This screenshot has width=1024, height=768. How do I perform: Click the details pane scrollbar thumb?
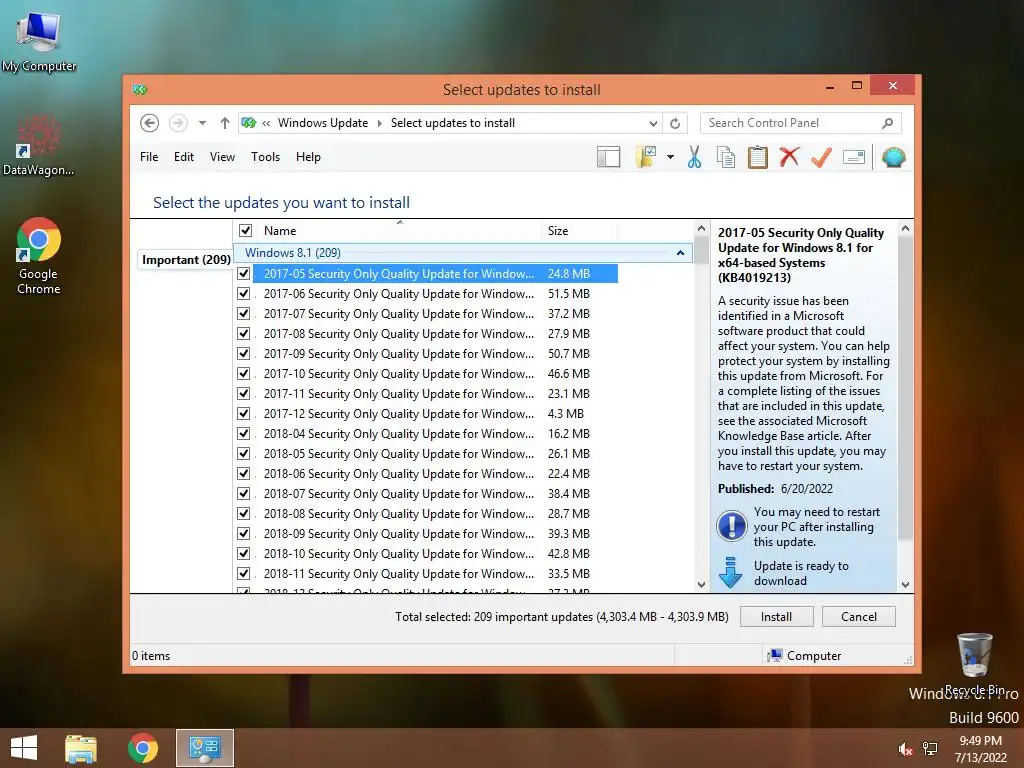[x=905, y=388]
